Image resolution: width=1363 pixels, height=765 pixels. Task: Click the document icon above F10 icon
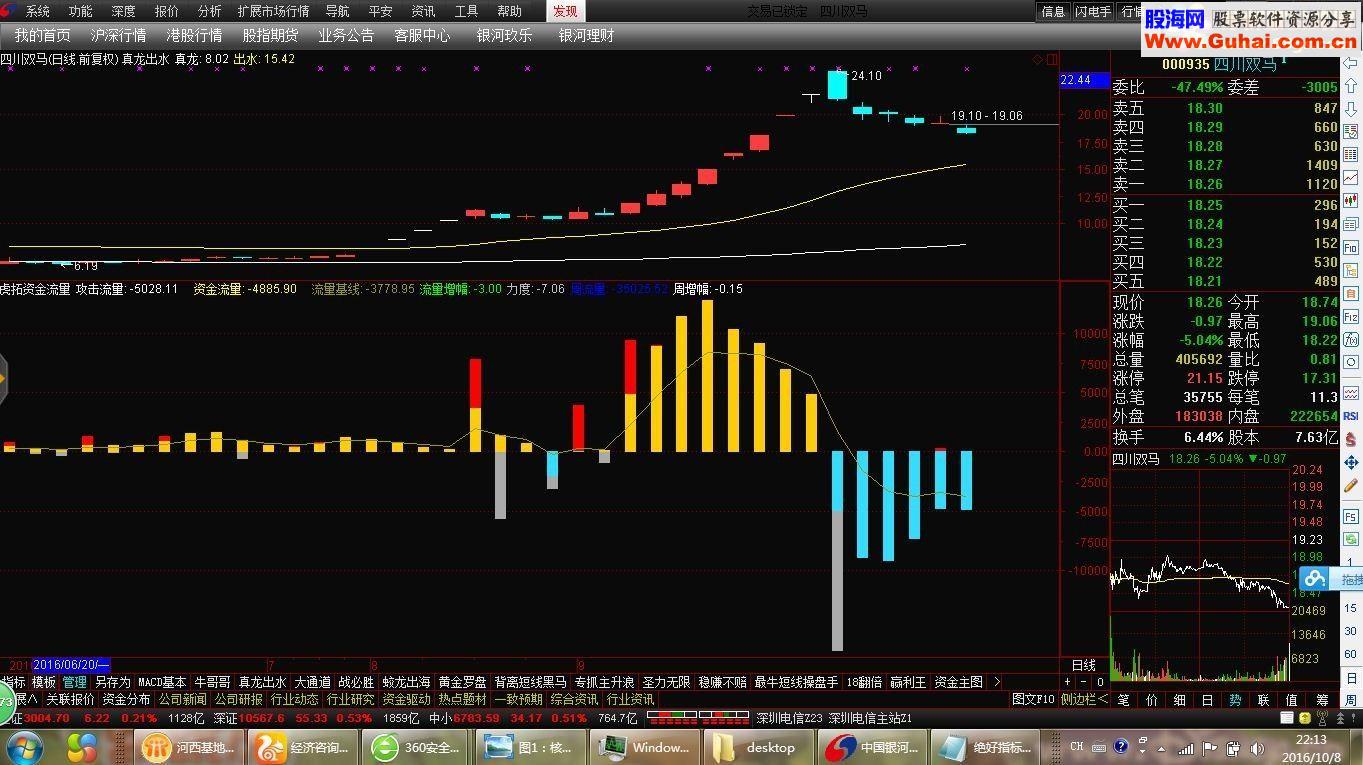(1350, 224)
